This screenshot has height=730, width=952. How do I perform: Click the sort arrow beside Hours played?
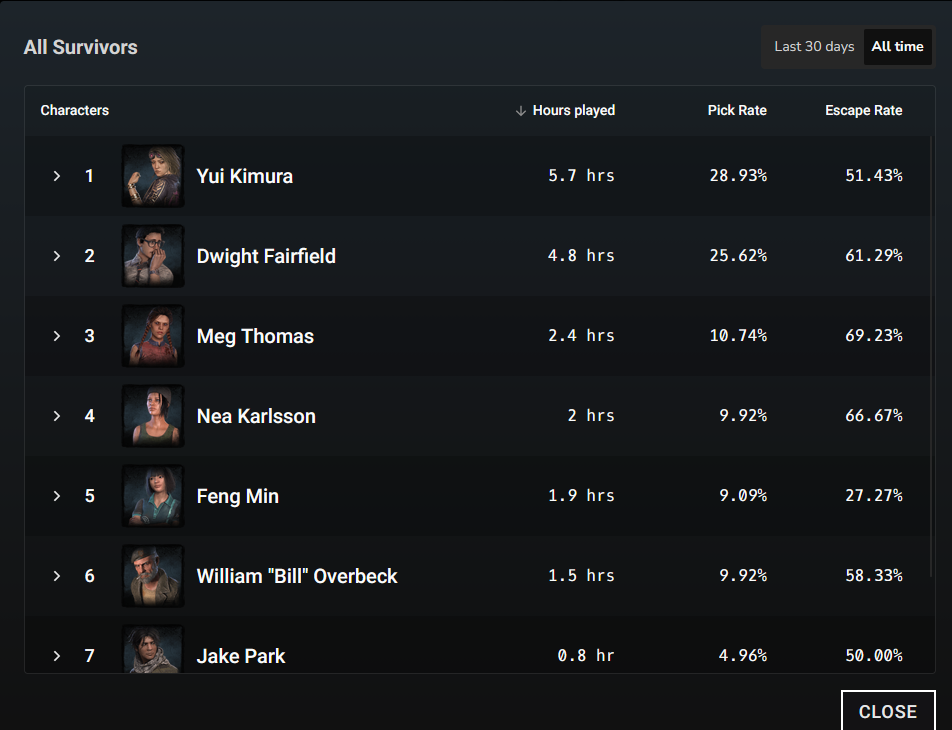pyautogui.click(x=520, y=111)
